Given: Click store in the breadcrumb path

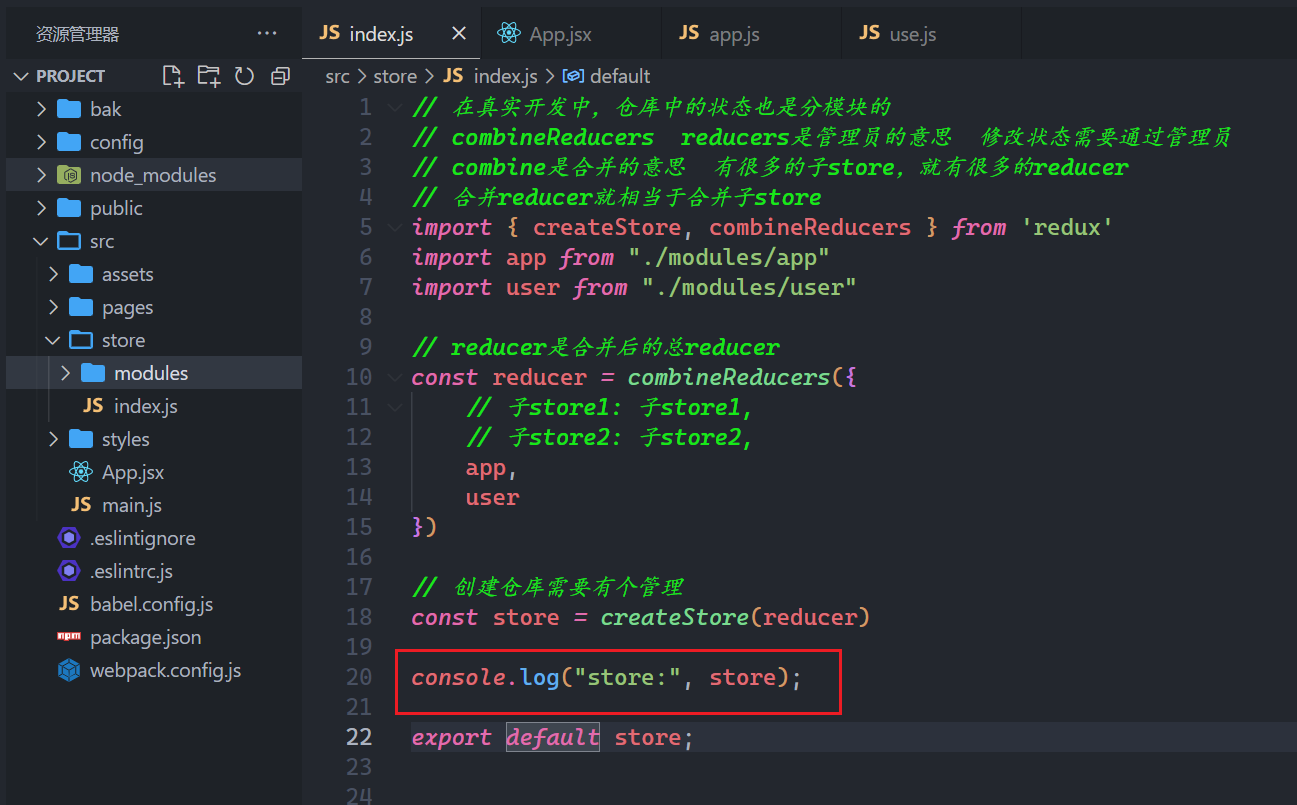Looking at the screenshot, I should click(394, 76).
